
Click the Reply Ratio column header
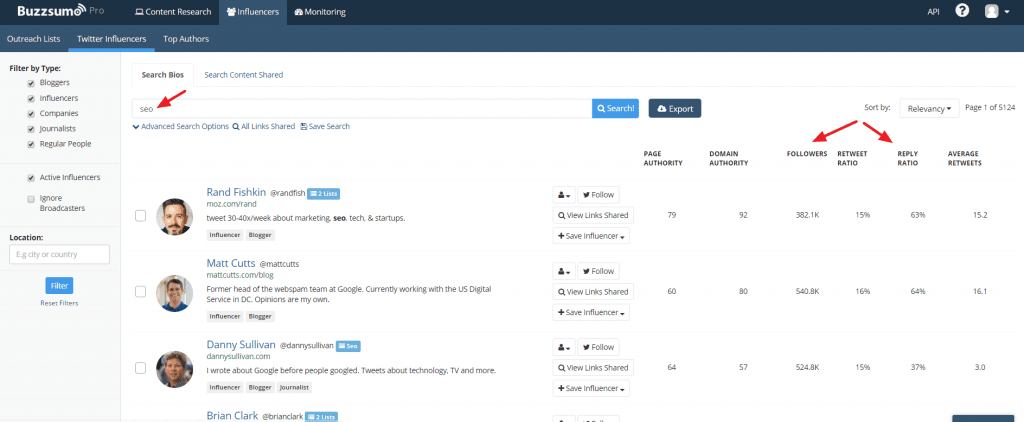click(908, 158)
